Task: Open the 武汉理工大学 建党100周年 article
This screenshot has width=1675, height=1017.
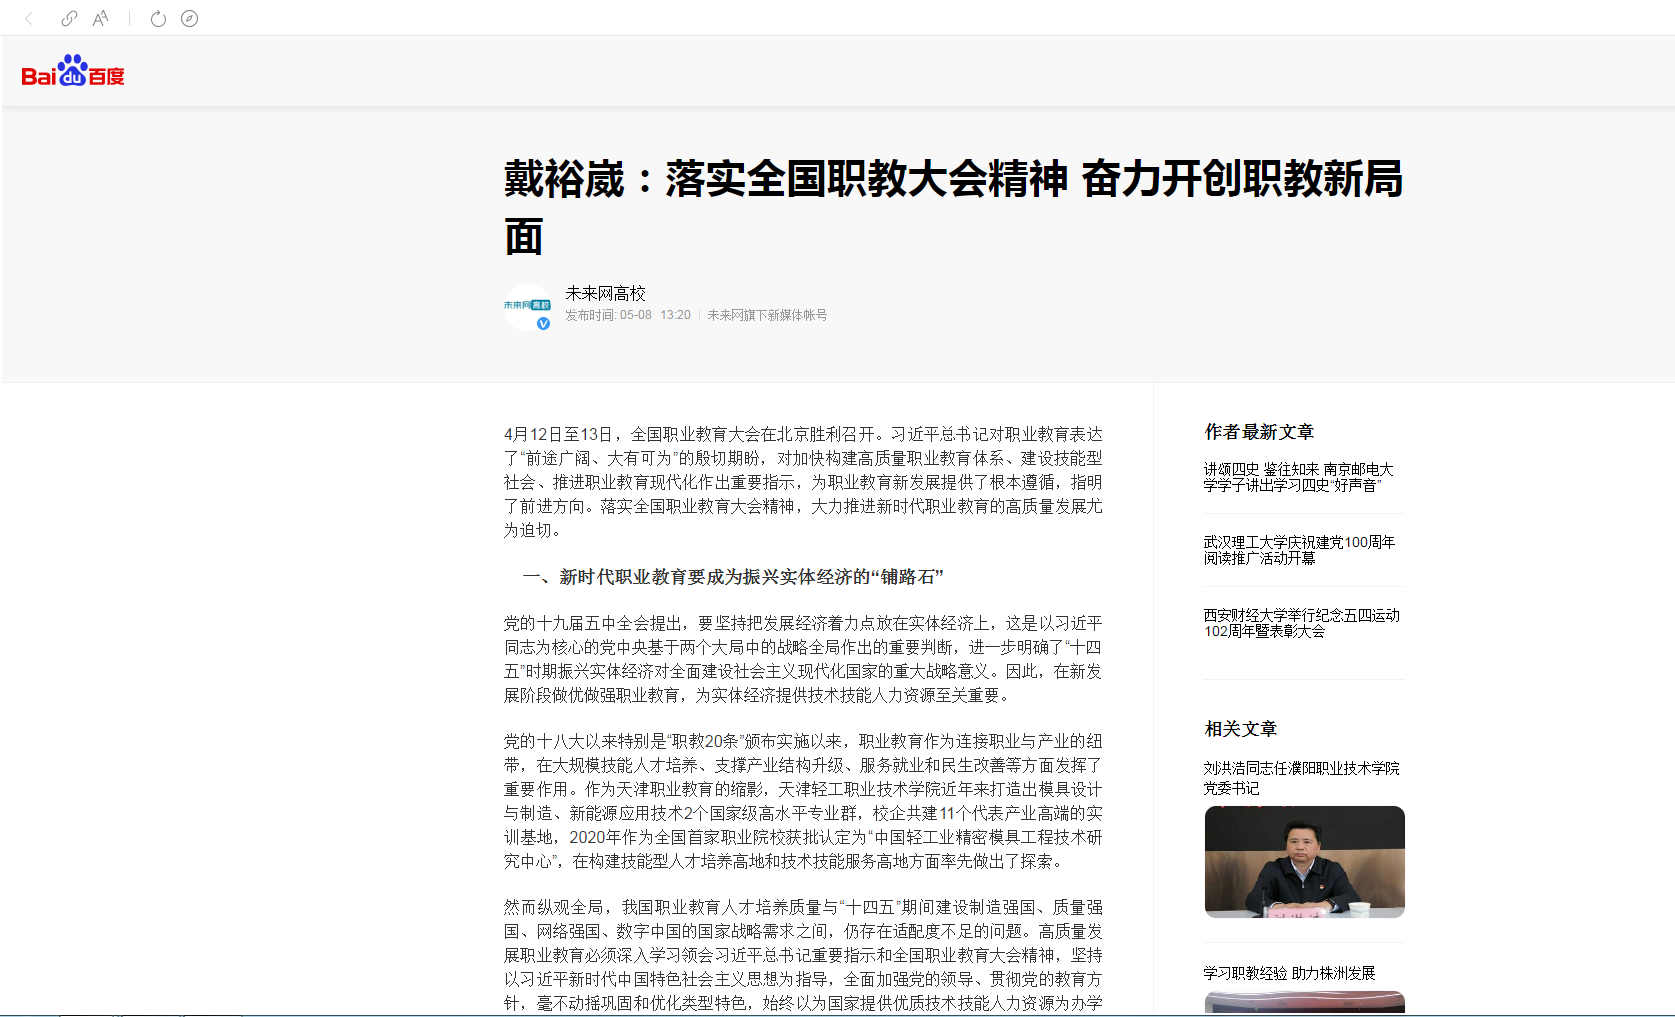Action: pyautogui.click(x=1299, y=550)
